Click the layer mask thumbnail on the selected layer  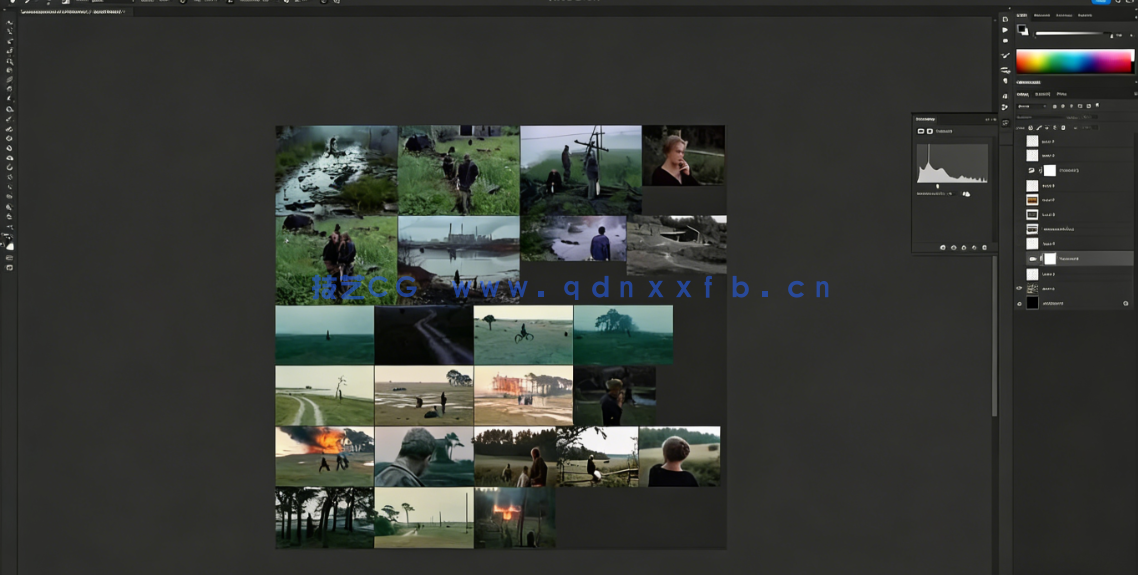pos(1050,258)
